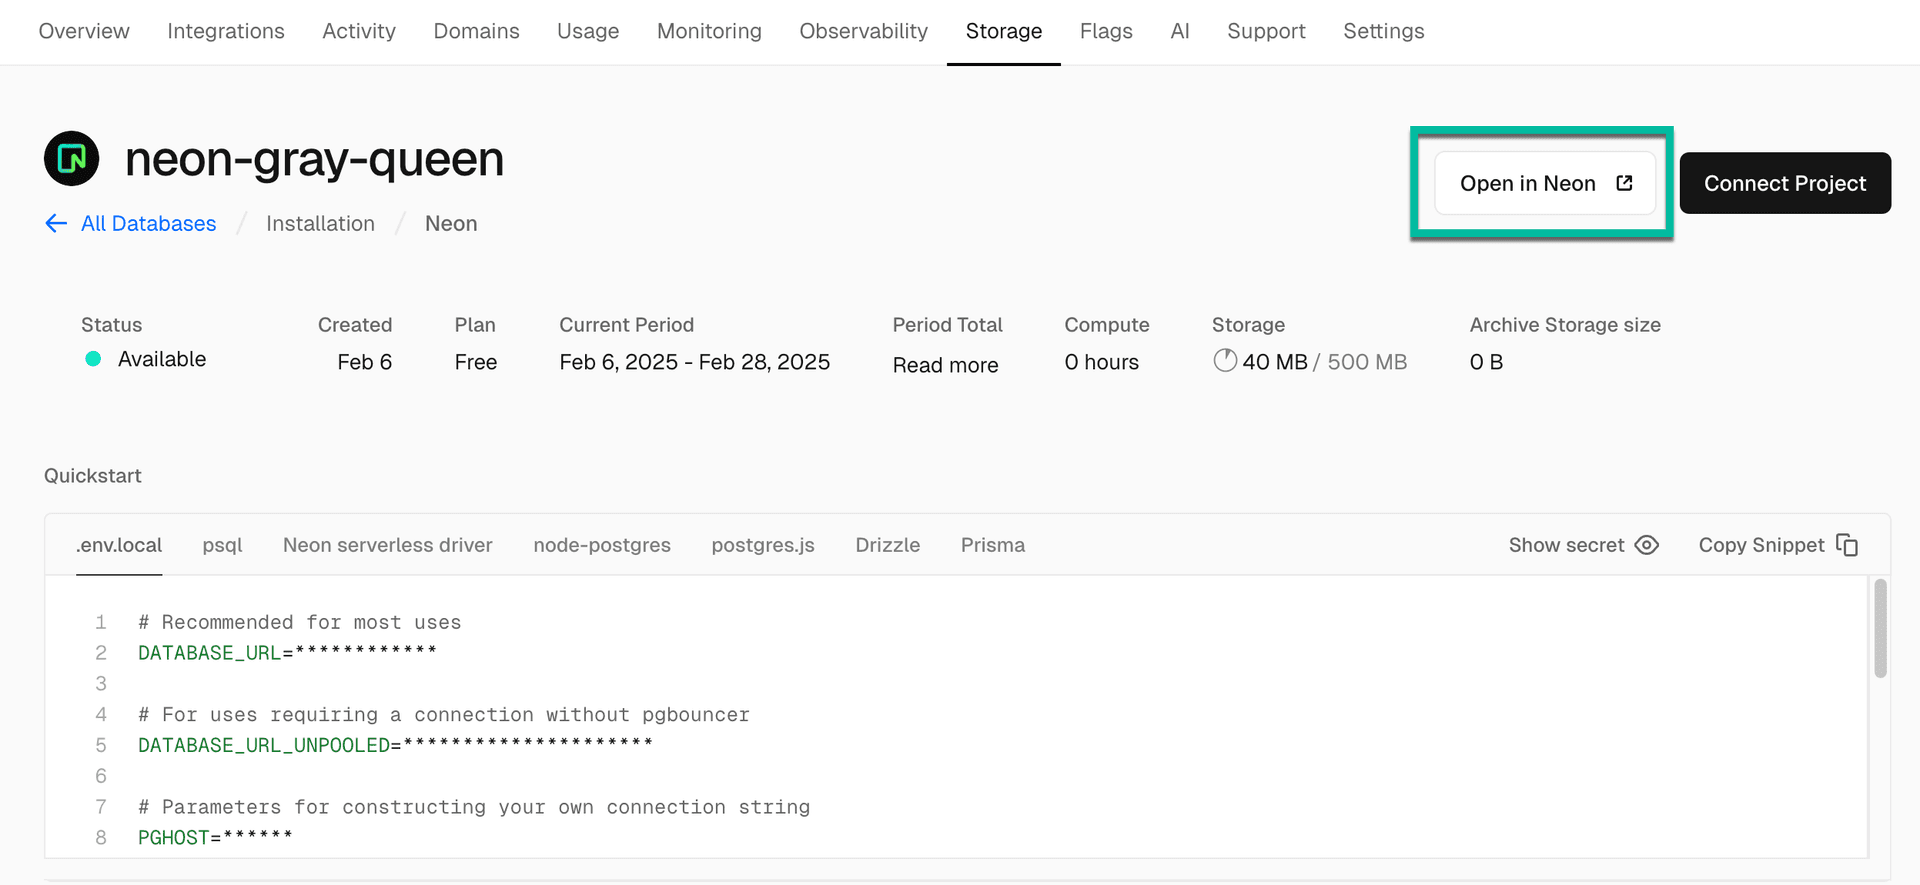Open the Prisma snippet tab
Screen dimensions: 1920x885
tap(992, 545)
